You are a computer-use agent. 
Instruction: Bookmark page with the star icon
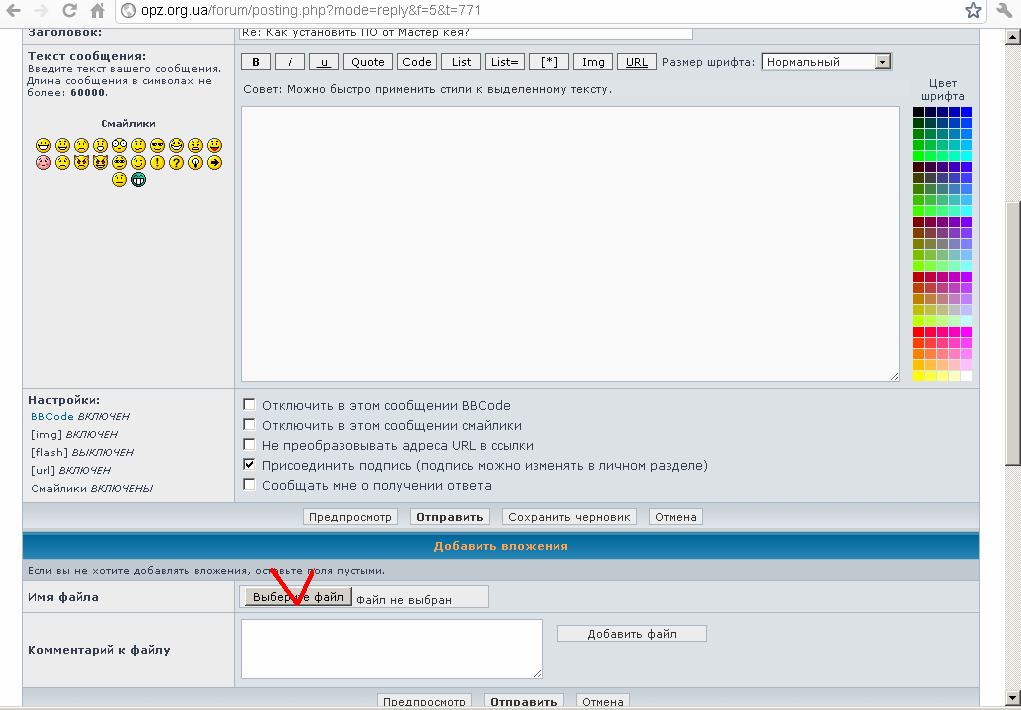tap(973, 11)
